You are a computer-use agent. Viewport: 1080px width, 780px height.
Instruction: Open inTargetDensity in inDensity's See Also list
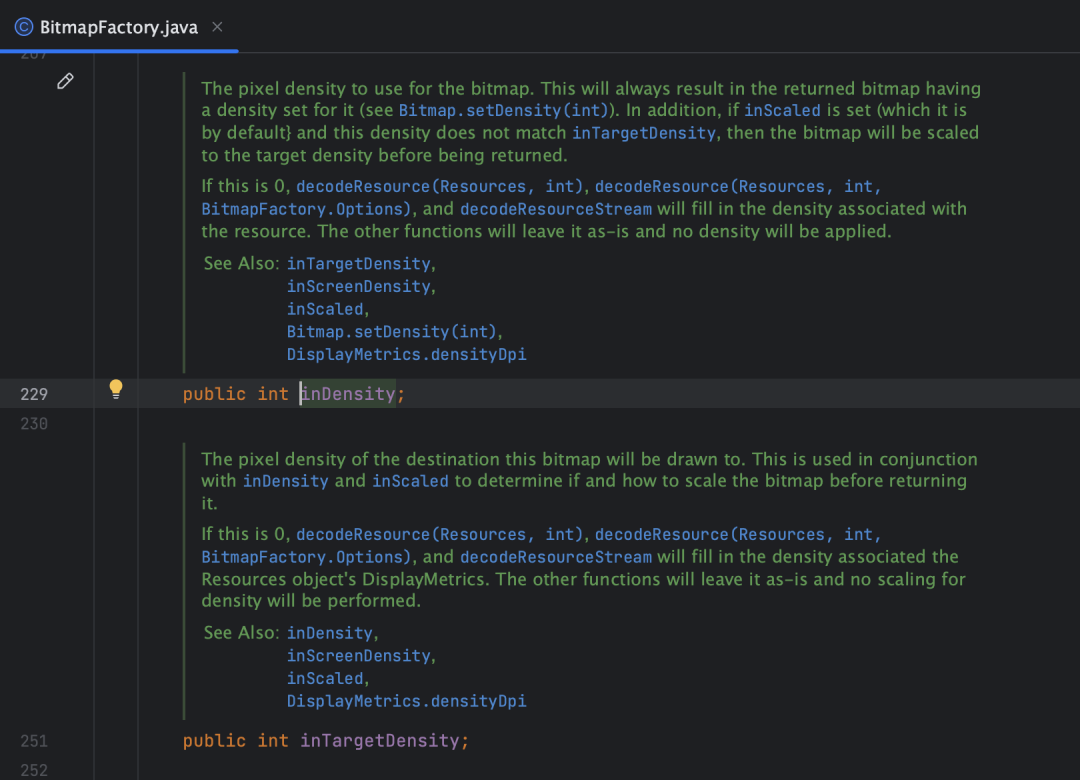359,264
